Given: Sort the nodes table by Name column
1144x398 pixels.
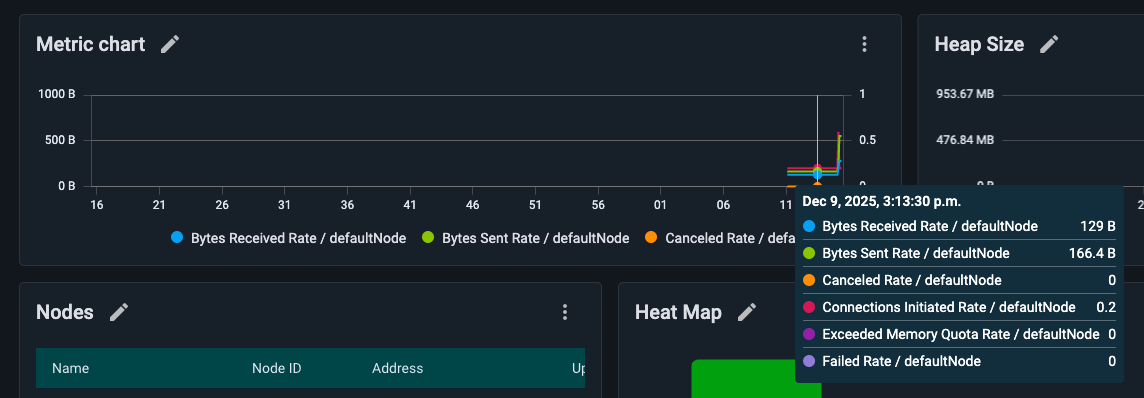Looking at the screenshot, I should pos(71,368).
